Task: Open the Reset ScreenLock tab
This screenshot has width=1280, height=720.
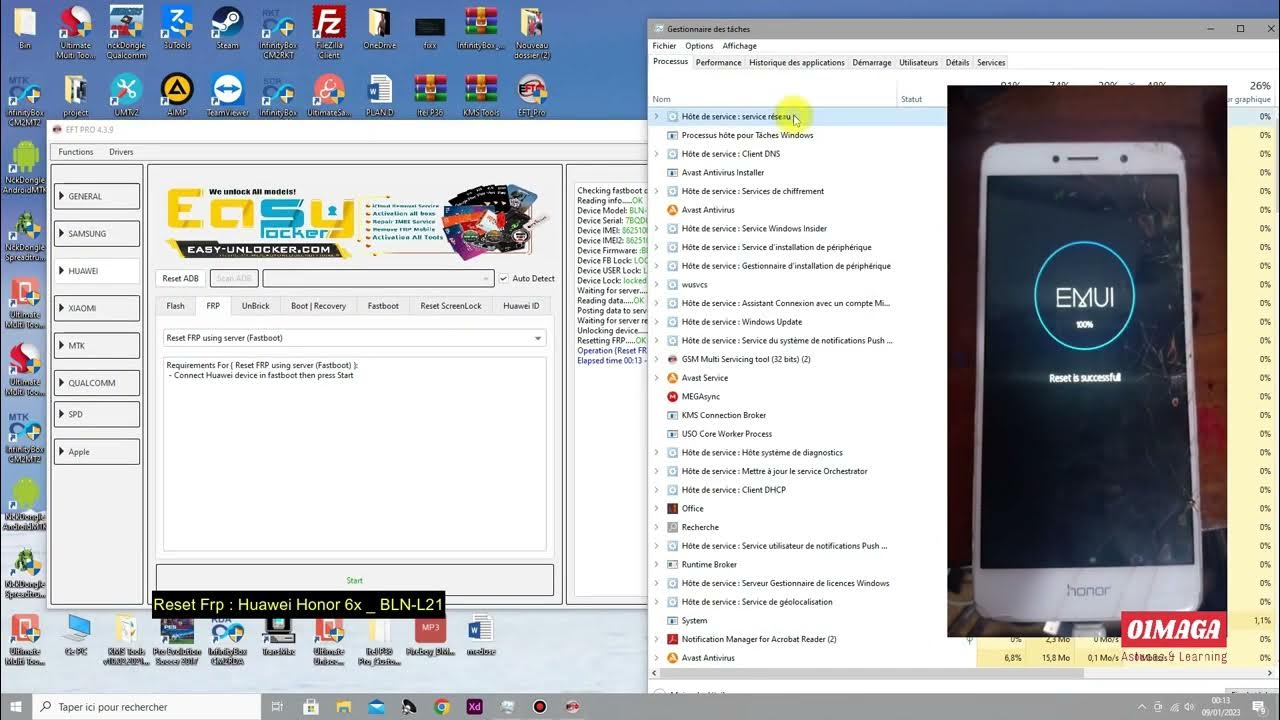Action: [x=451, y=306]
